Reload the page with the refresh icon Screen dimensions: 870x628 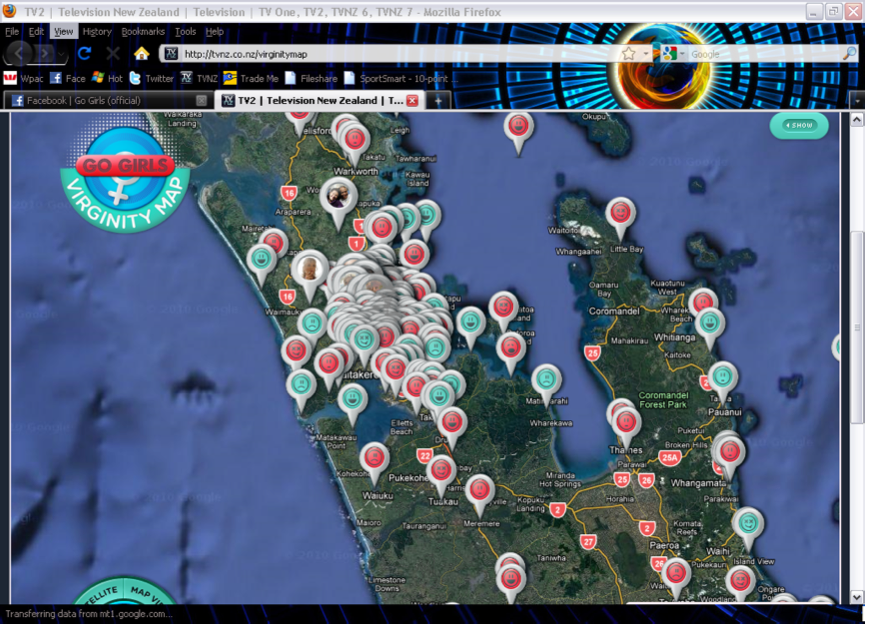click(x=84, y=54)
